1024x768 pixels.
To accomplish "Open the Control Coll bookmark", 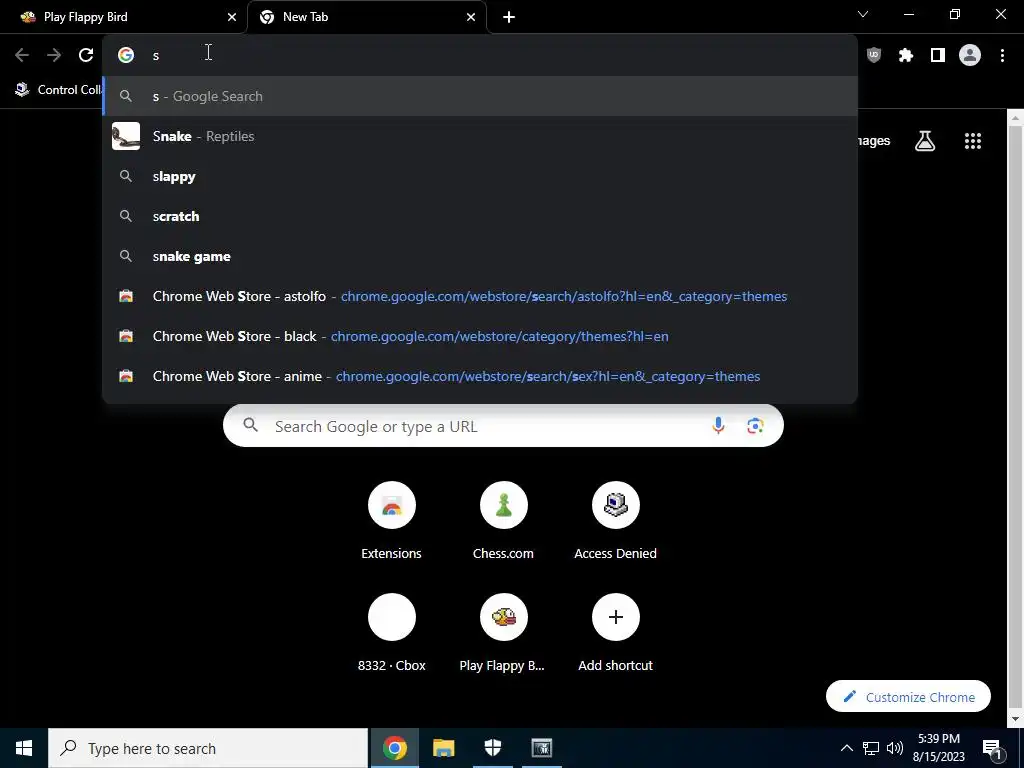I will [x=57, y=89].
